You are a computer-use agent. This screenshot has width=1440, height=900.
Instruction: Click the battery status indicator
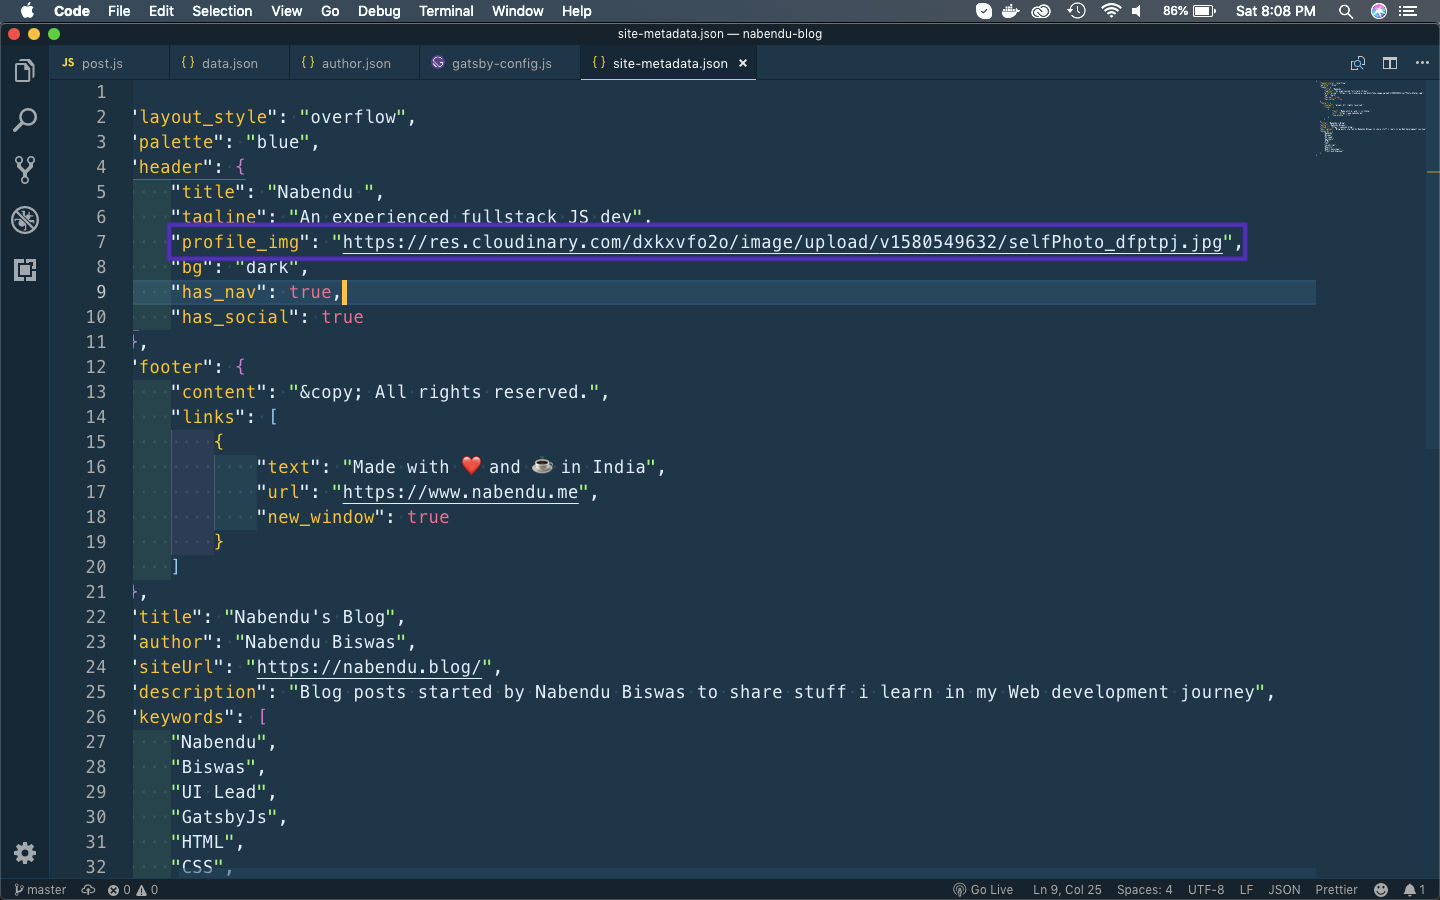(x=1189, y=11)
